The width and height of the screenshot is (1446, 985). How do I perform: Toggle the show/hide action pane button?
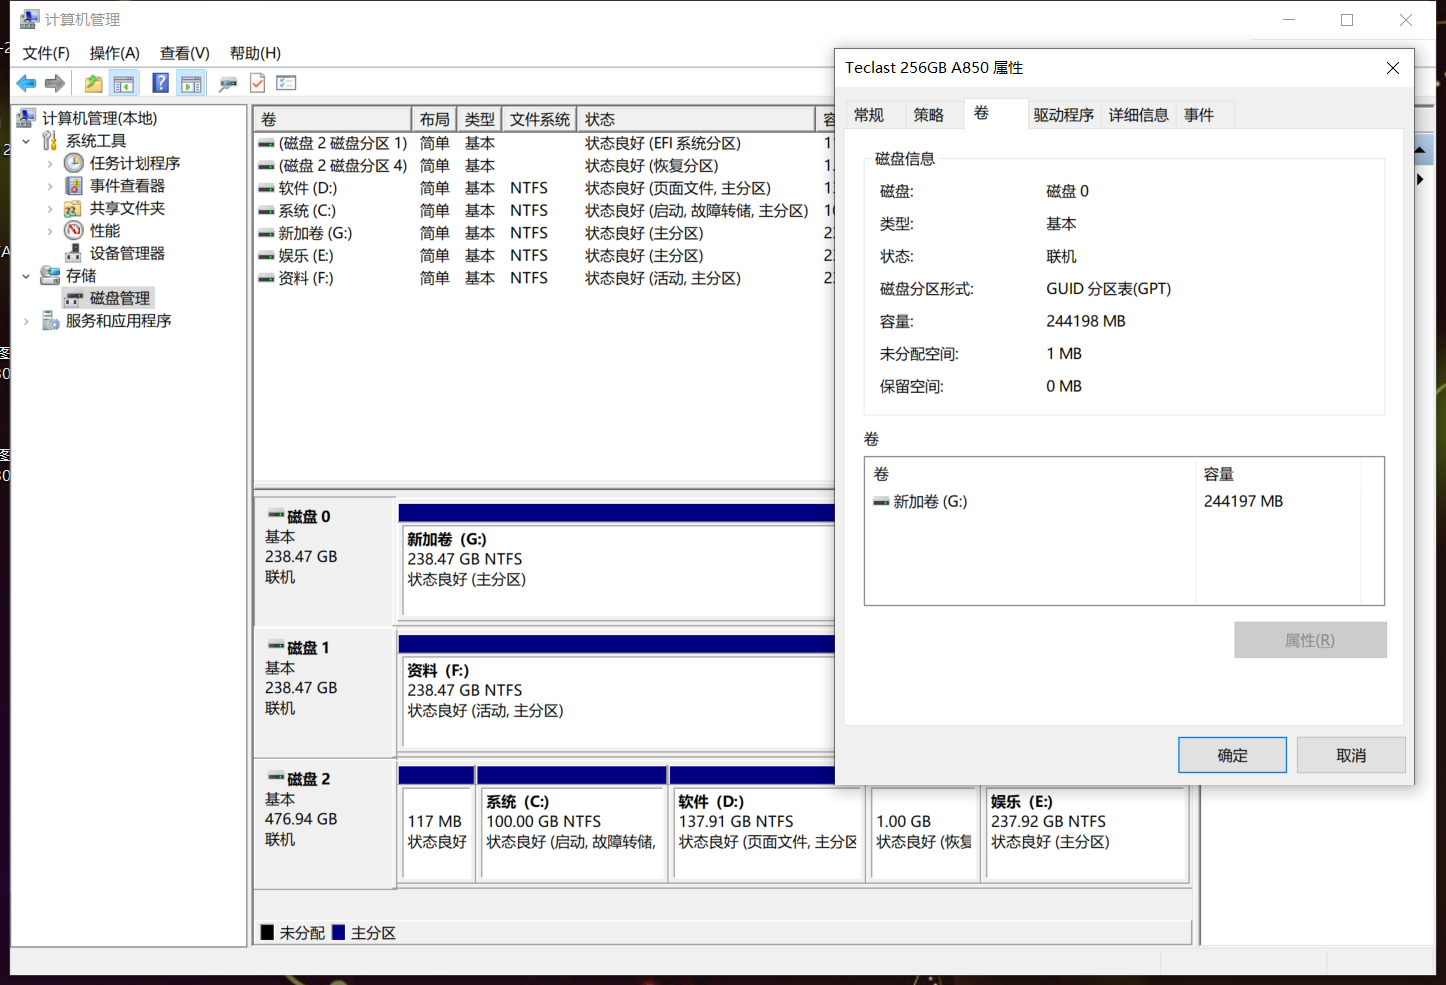[191, 84]
